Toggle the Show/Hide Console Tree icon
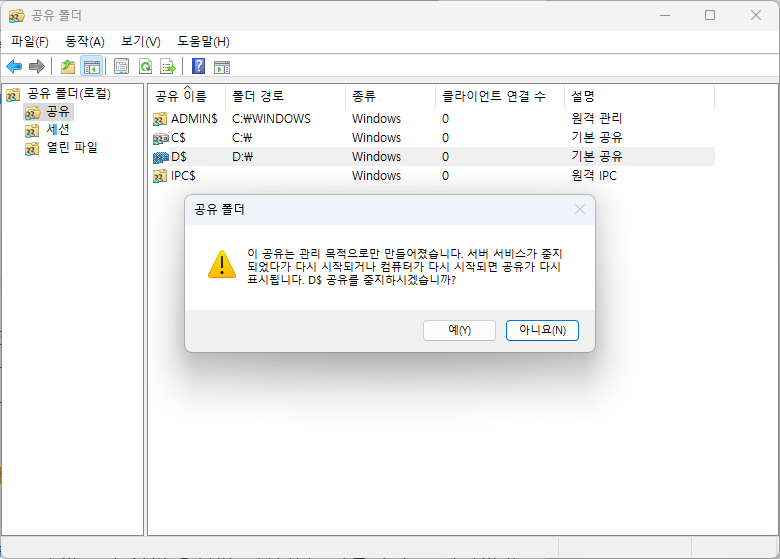 coord(92,66)
